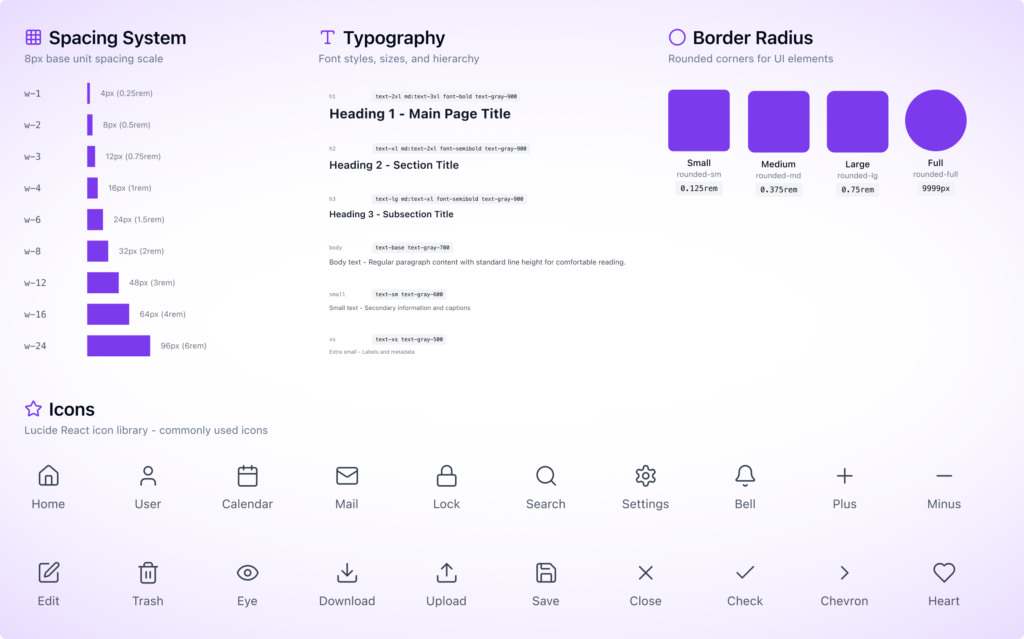Select the User icon
The height and width of the screenshot is (639, 1024).
point(148,476)
